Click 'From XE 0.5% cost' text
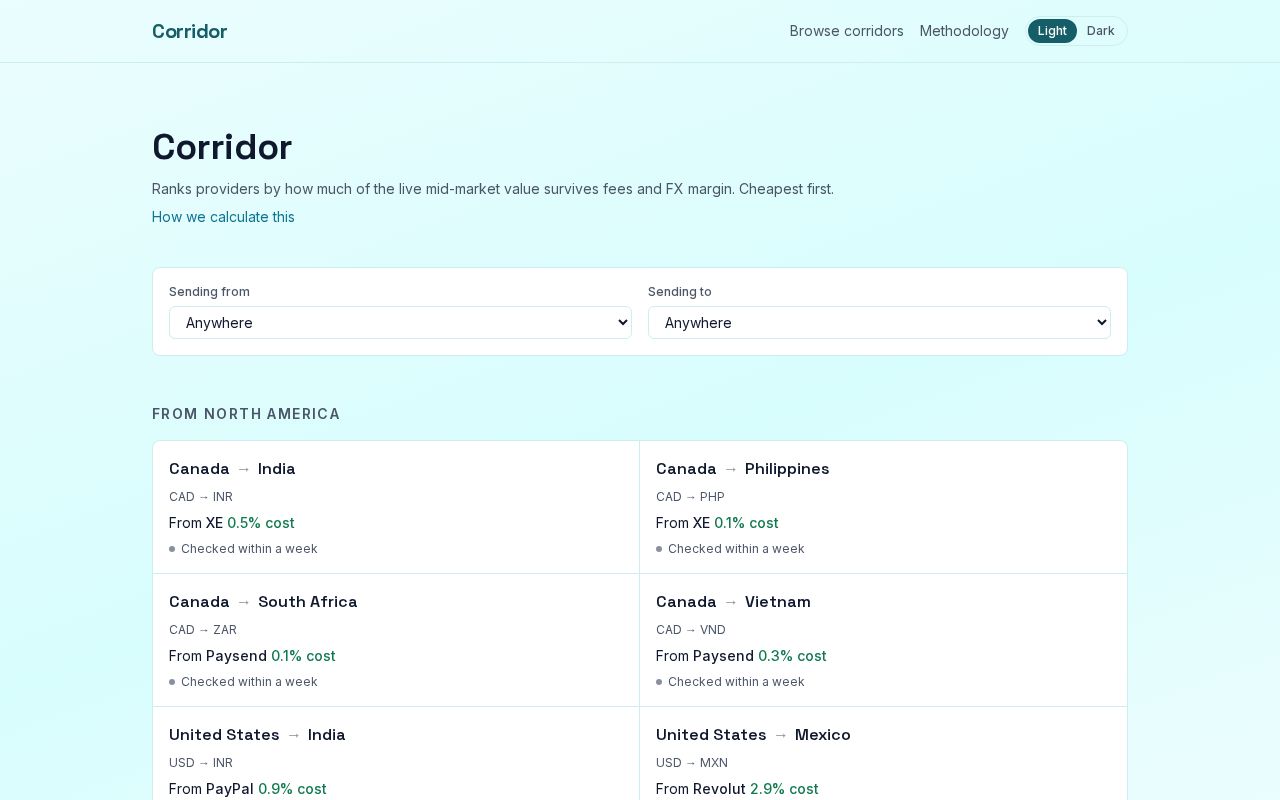This screenshot has height=800, width=1280. tap(232, 523)
